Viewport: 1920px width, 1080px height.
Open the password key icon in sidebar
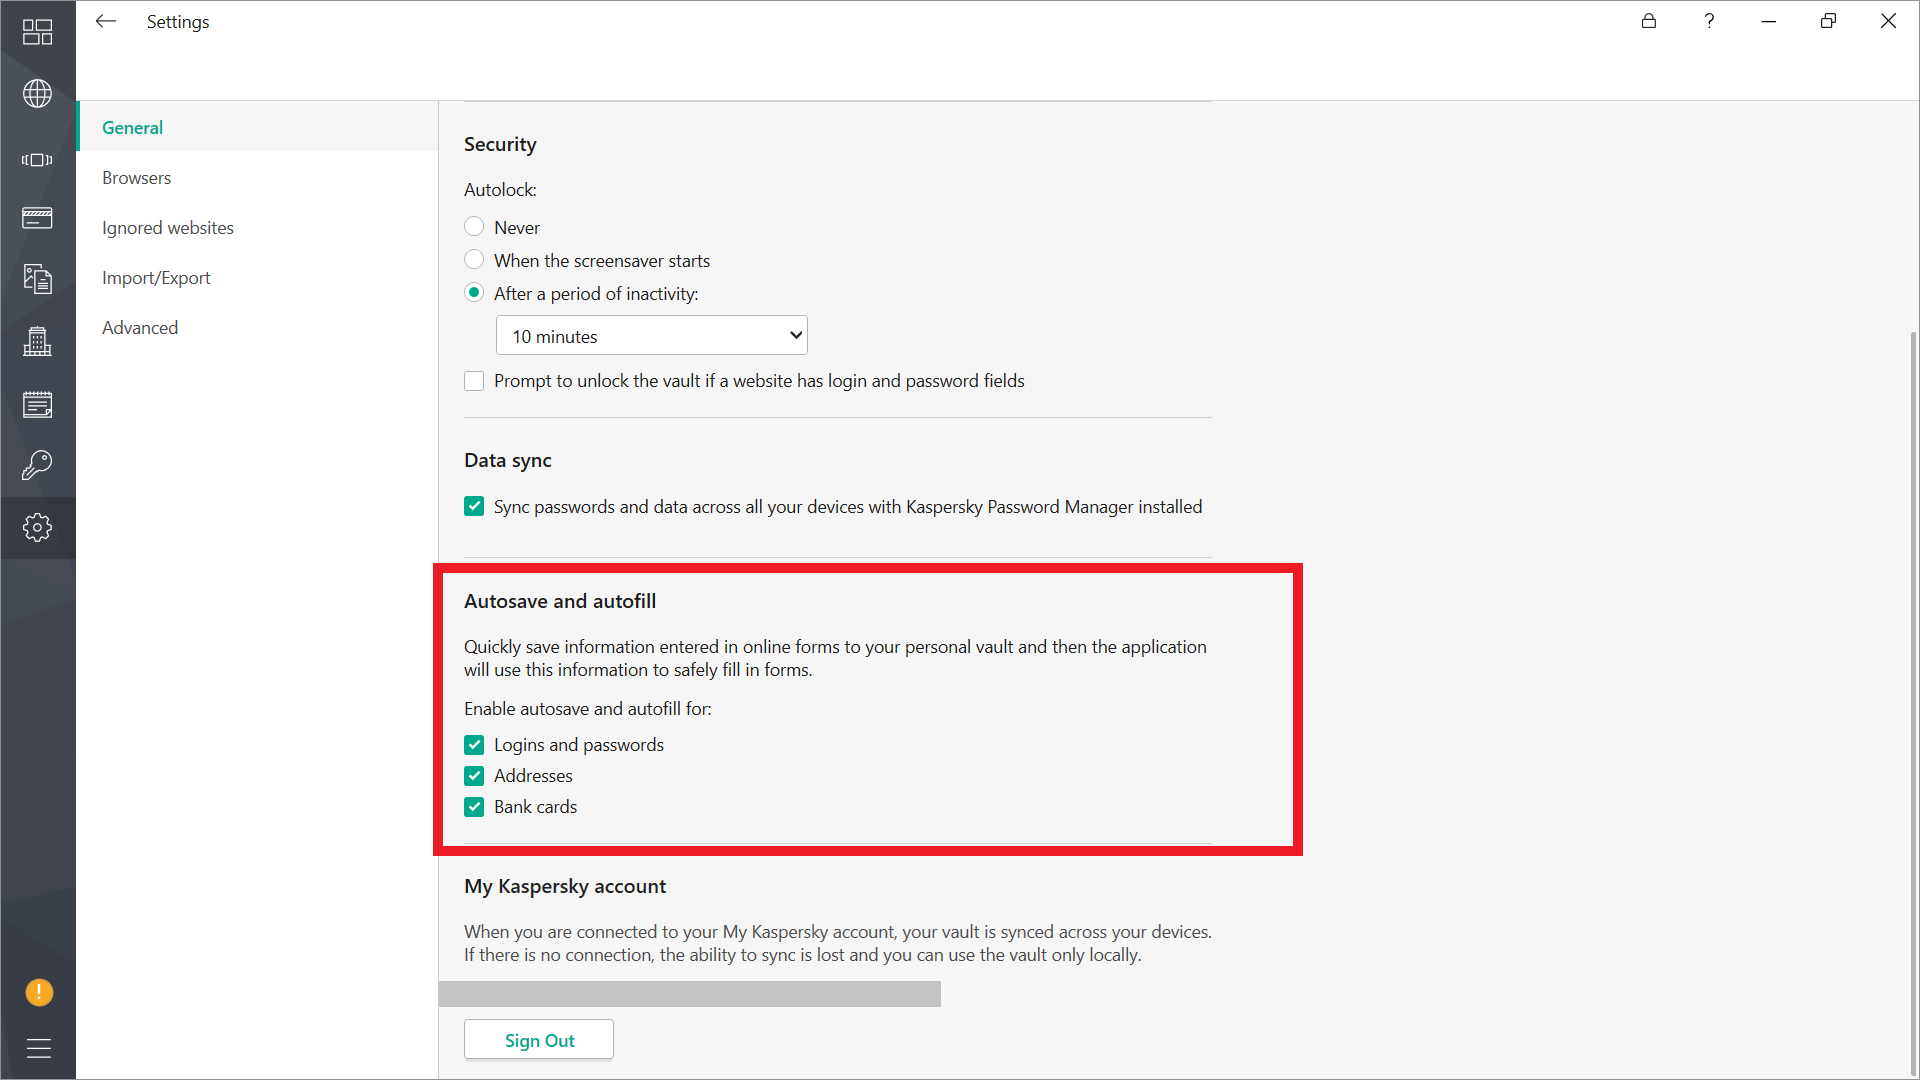37,465
